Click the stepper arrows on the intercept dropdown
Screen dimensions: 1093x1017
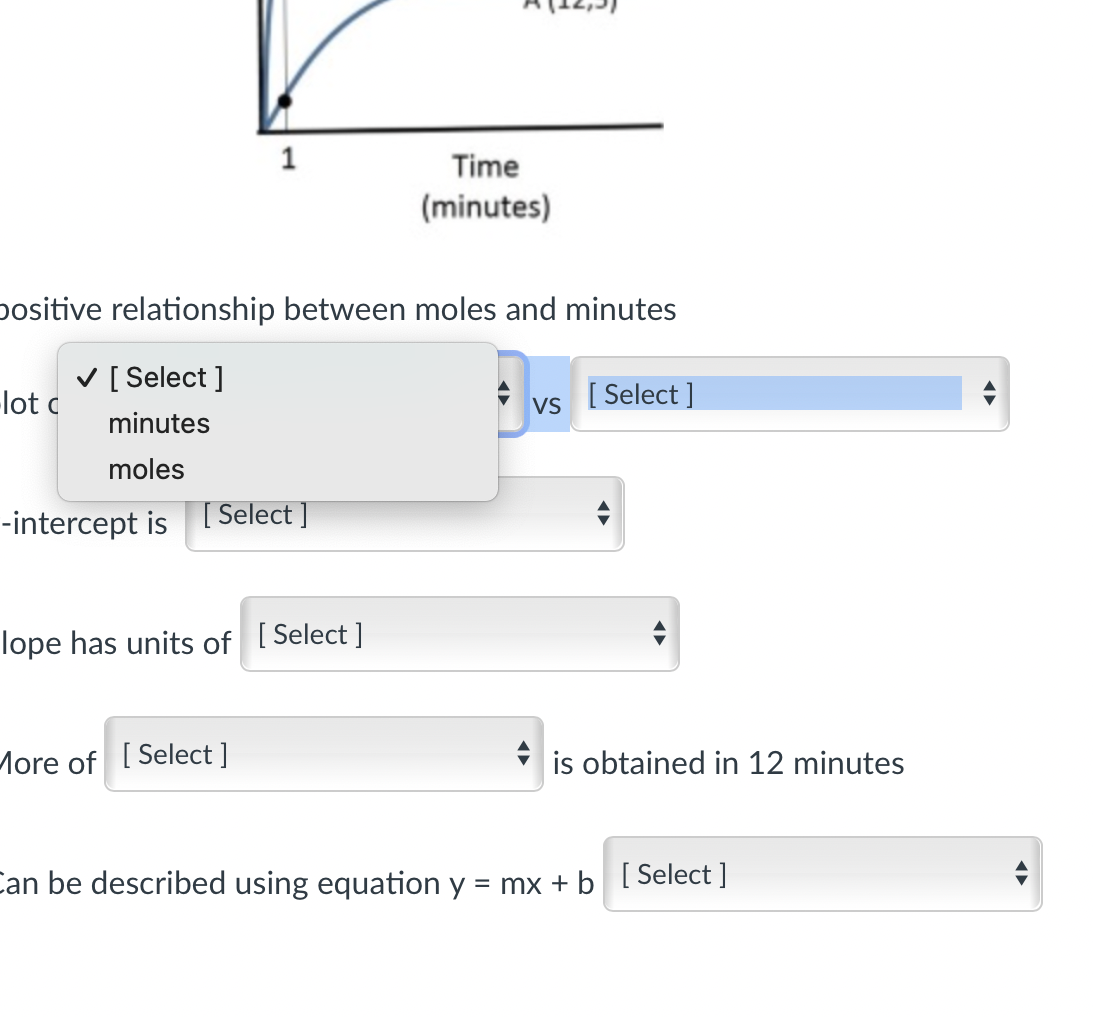coord(603,514)
